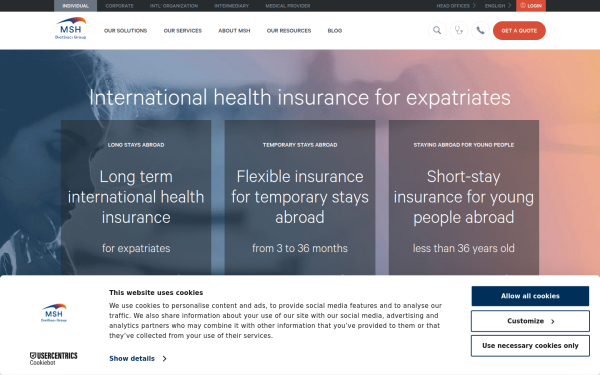The width and height of the screenshot is (600, 375).
Task: Expand Show details for cookies
Action: tap(138, 359)
